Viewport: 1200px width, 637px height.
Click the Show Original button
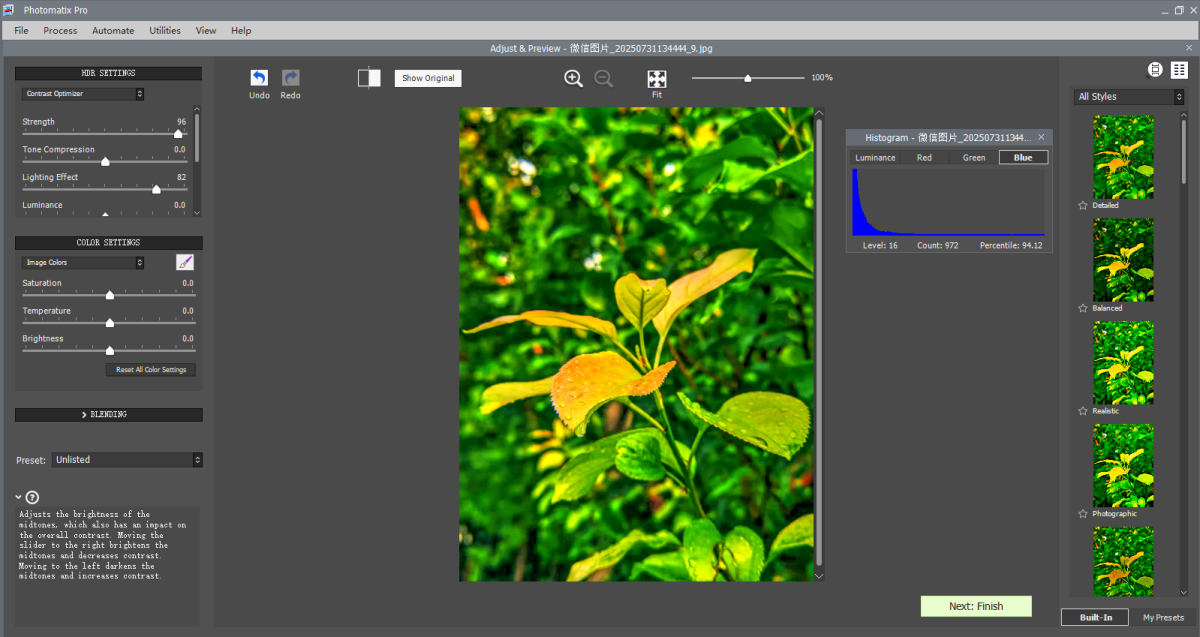428,78
